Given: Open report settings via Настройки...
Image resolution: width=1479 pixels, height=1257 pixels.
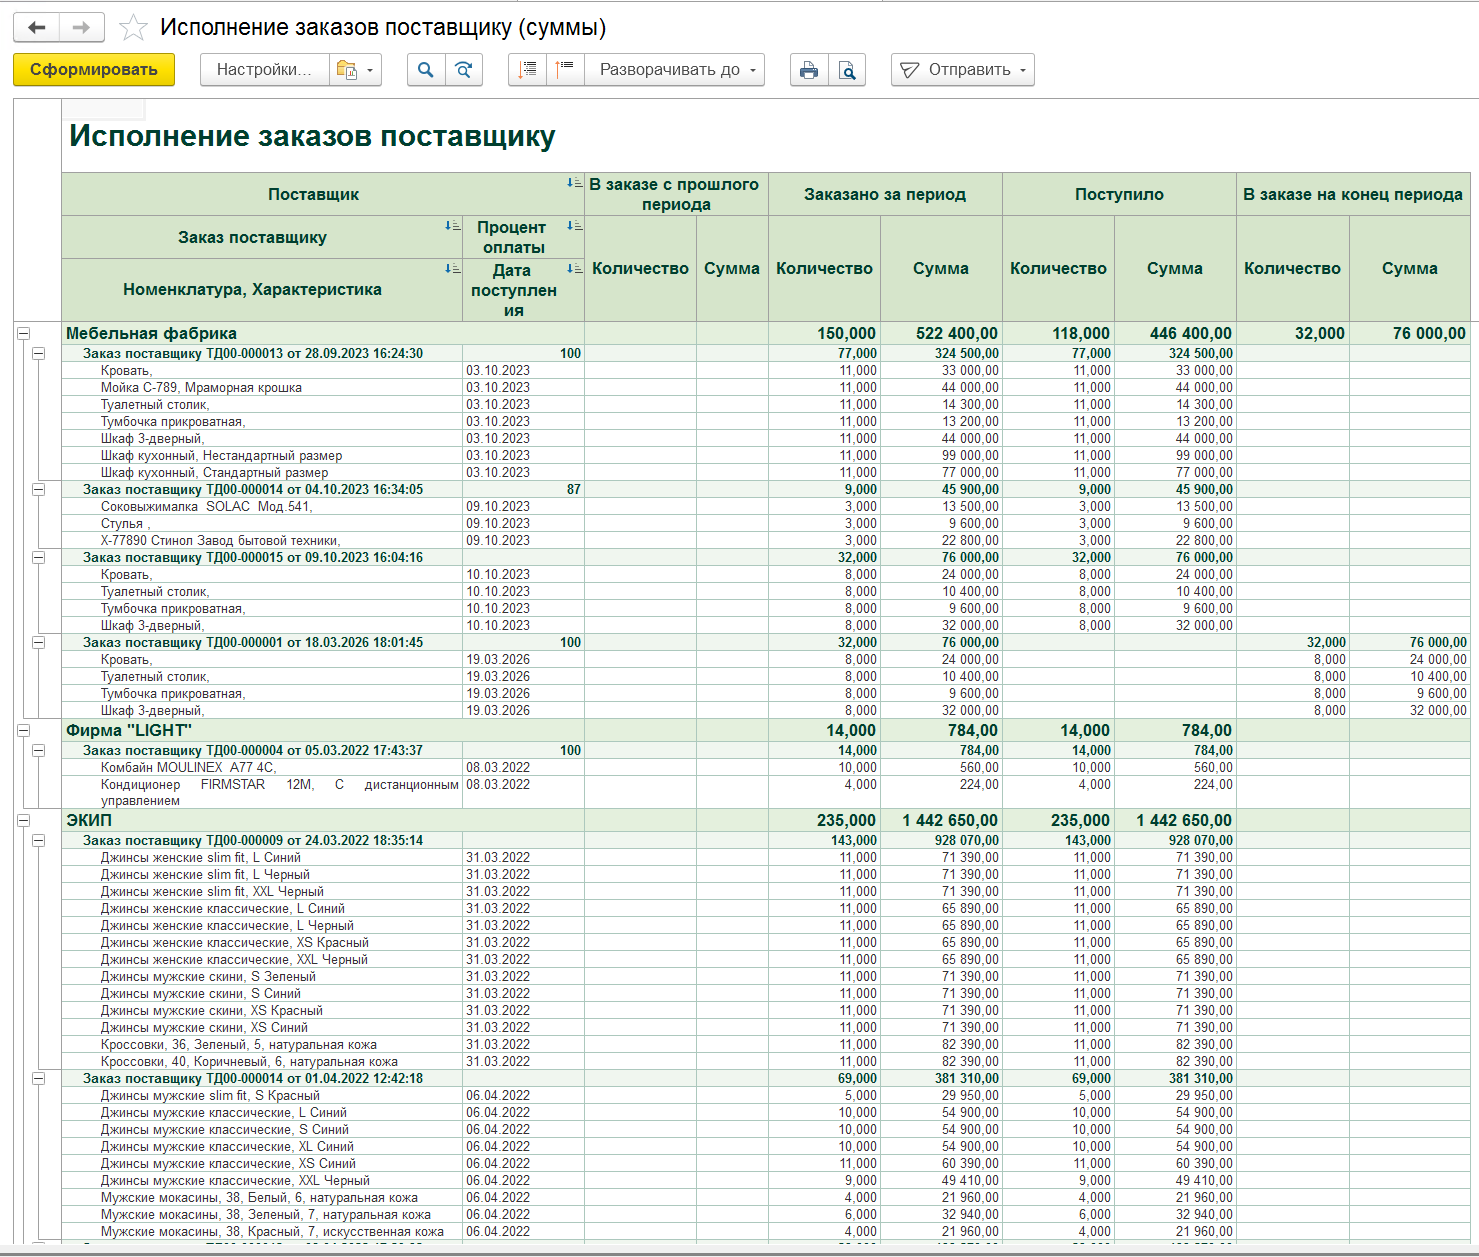Looking at the screenshot, I should pos(265,70).
